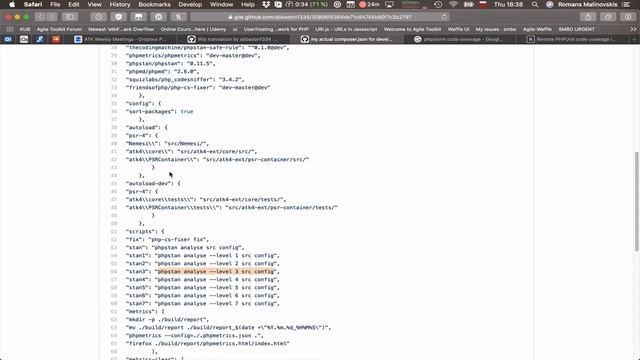Switch to ATK Weekly Meetings Dropbox tab

click(120, 39)
